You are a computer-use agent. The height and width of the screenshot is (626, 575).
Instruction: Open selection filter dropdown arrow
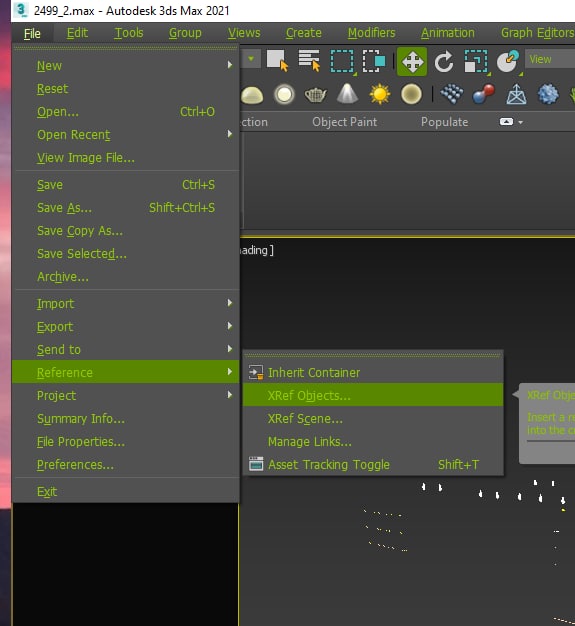[251, 59]
